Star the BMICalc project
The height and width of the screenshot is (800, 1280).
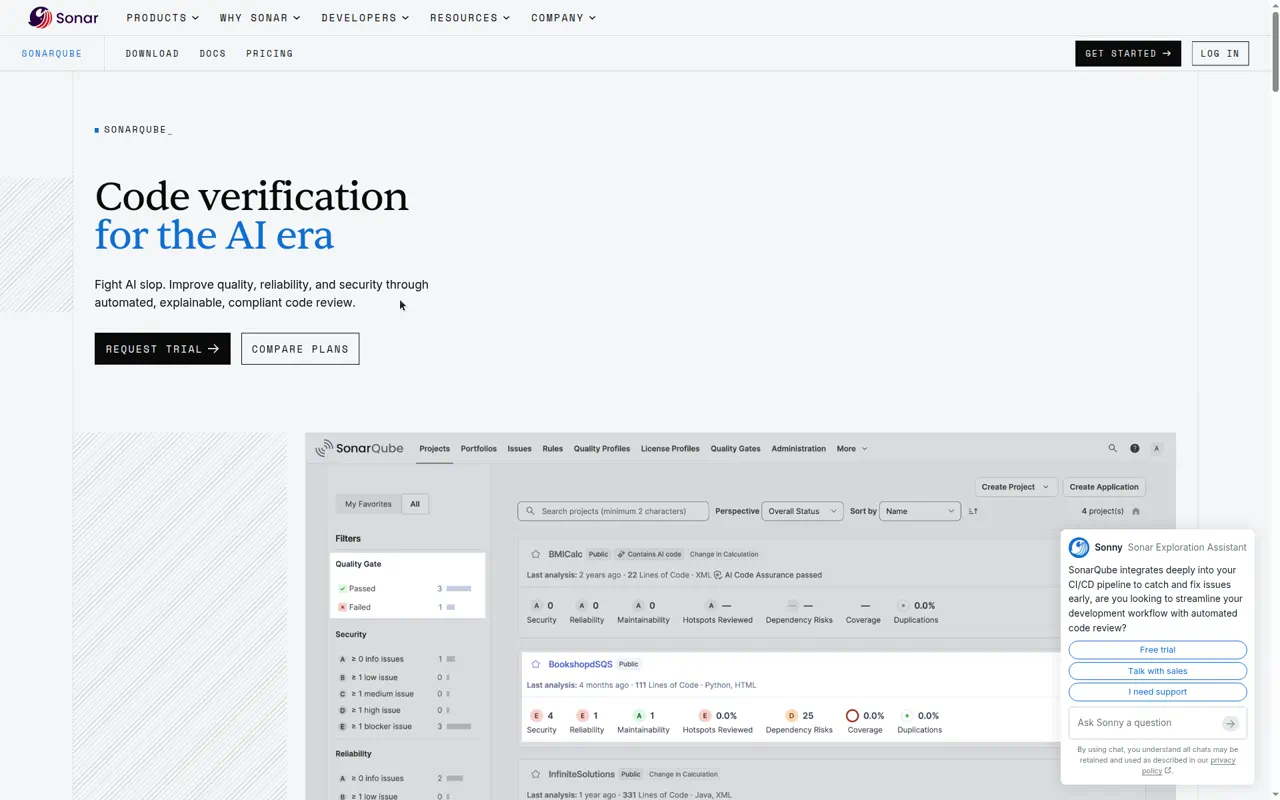coord(536,554)
